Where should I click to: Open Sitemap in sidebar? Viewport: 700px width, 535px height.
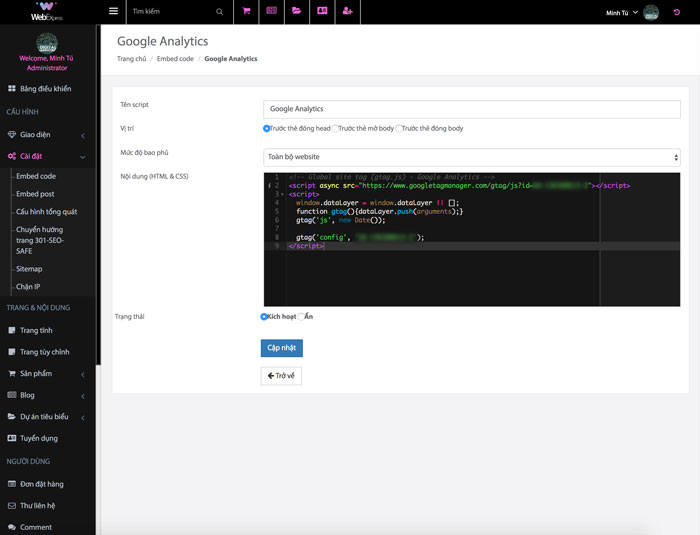[x=29, y=269]
